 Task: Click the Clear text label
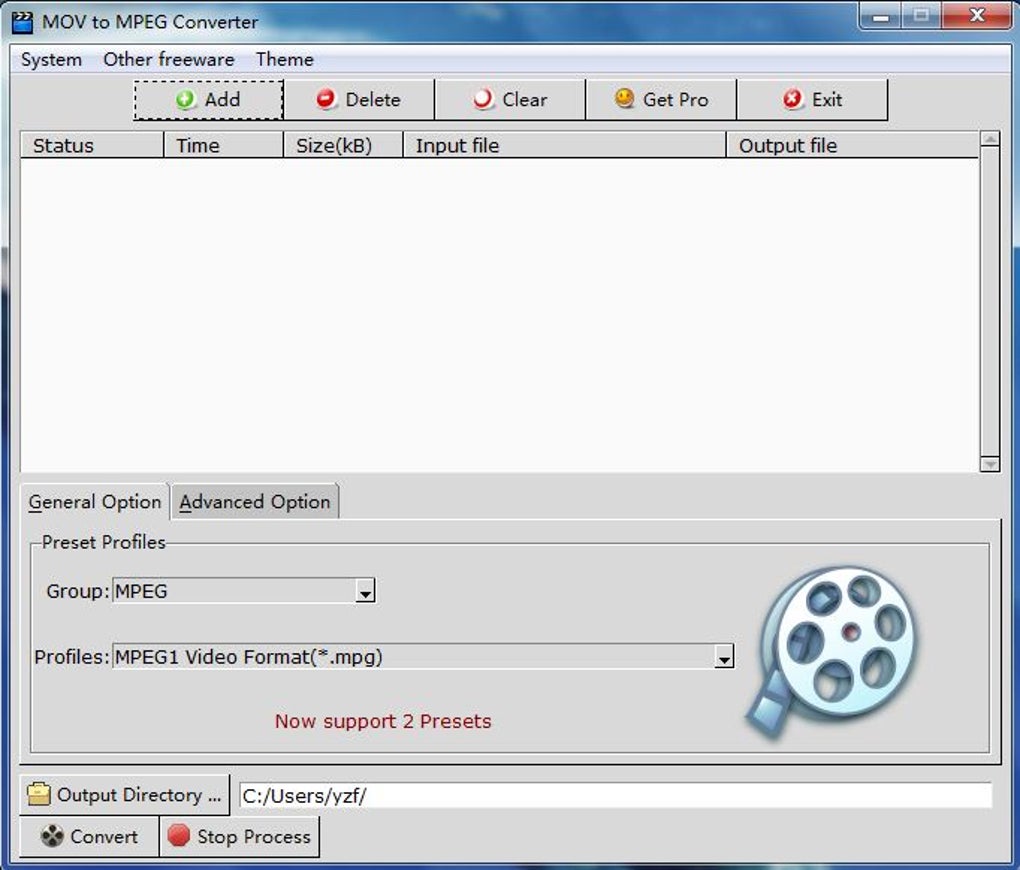525,100
